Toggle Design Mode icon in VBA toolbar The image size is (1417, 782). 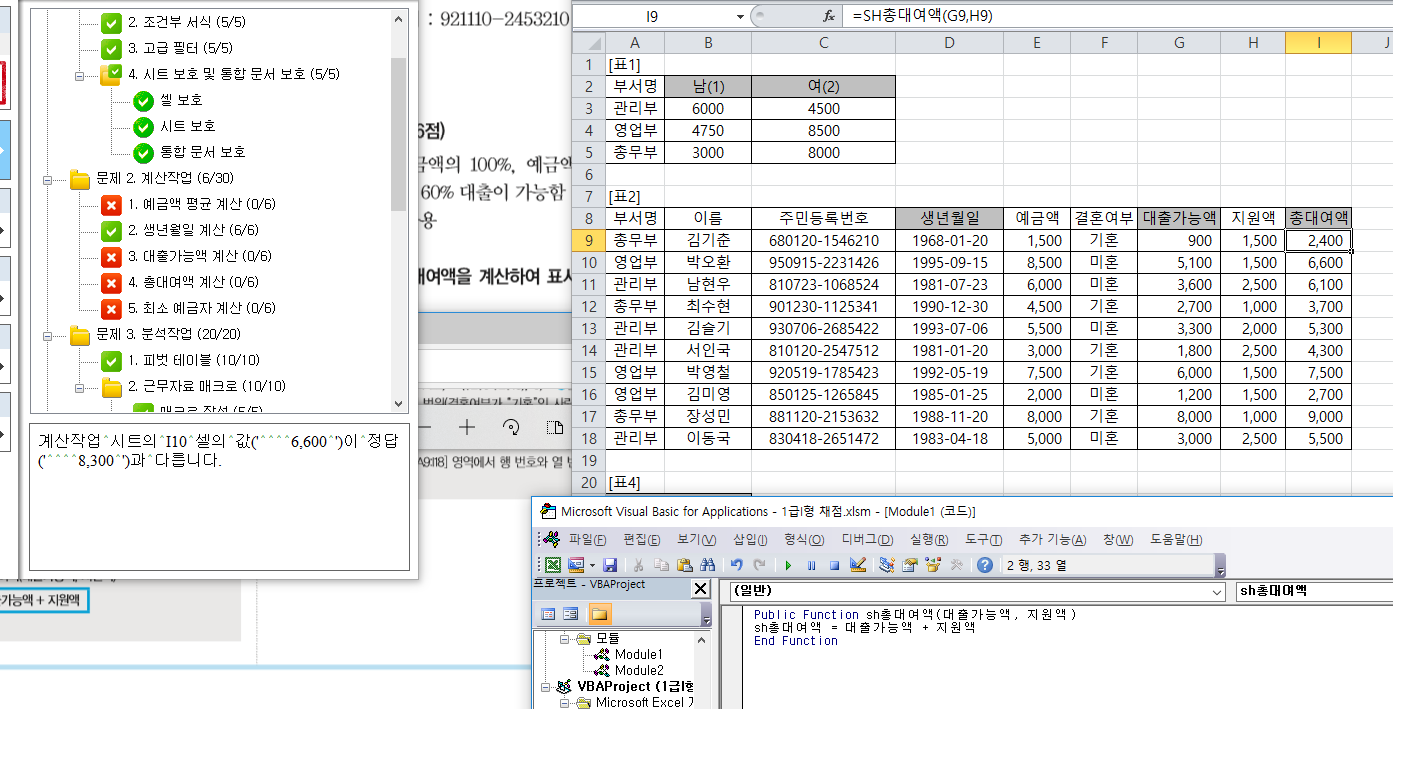tap(857, 565)
